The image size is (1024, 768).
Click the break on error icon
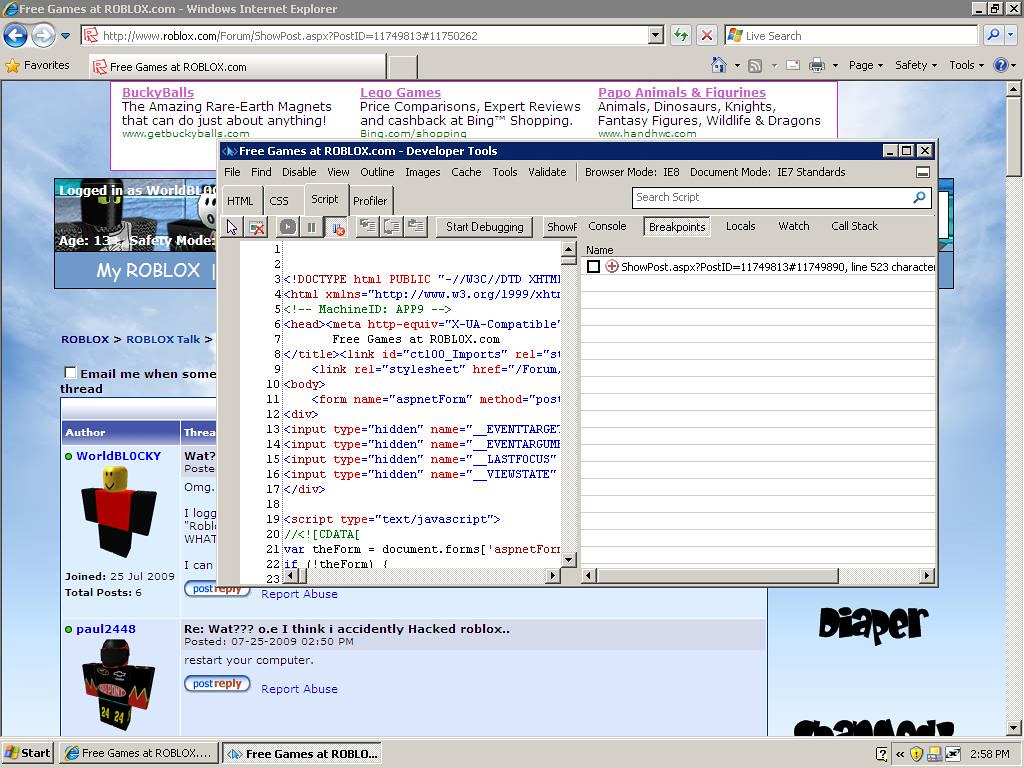(337, 227)
